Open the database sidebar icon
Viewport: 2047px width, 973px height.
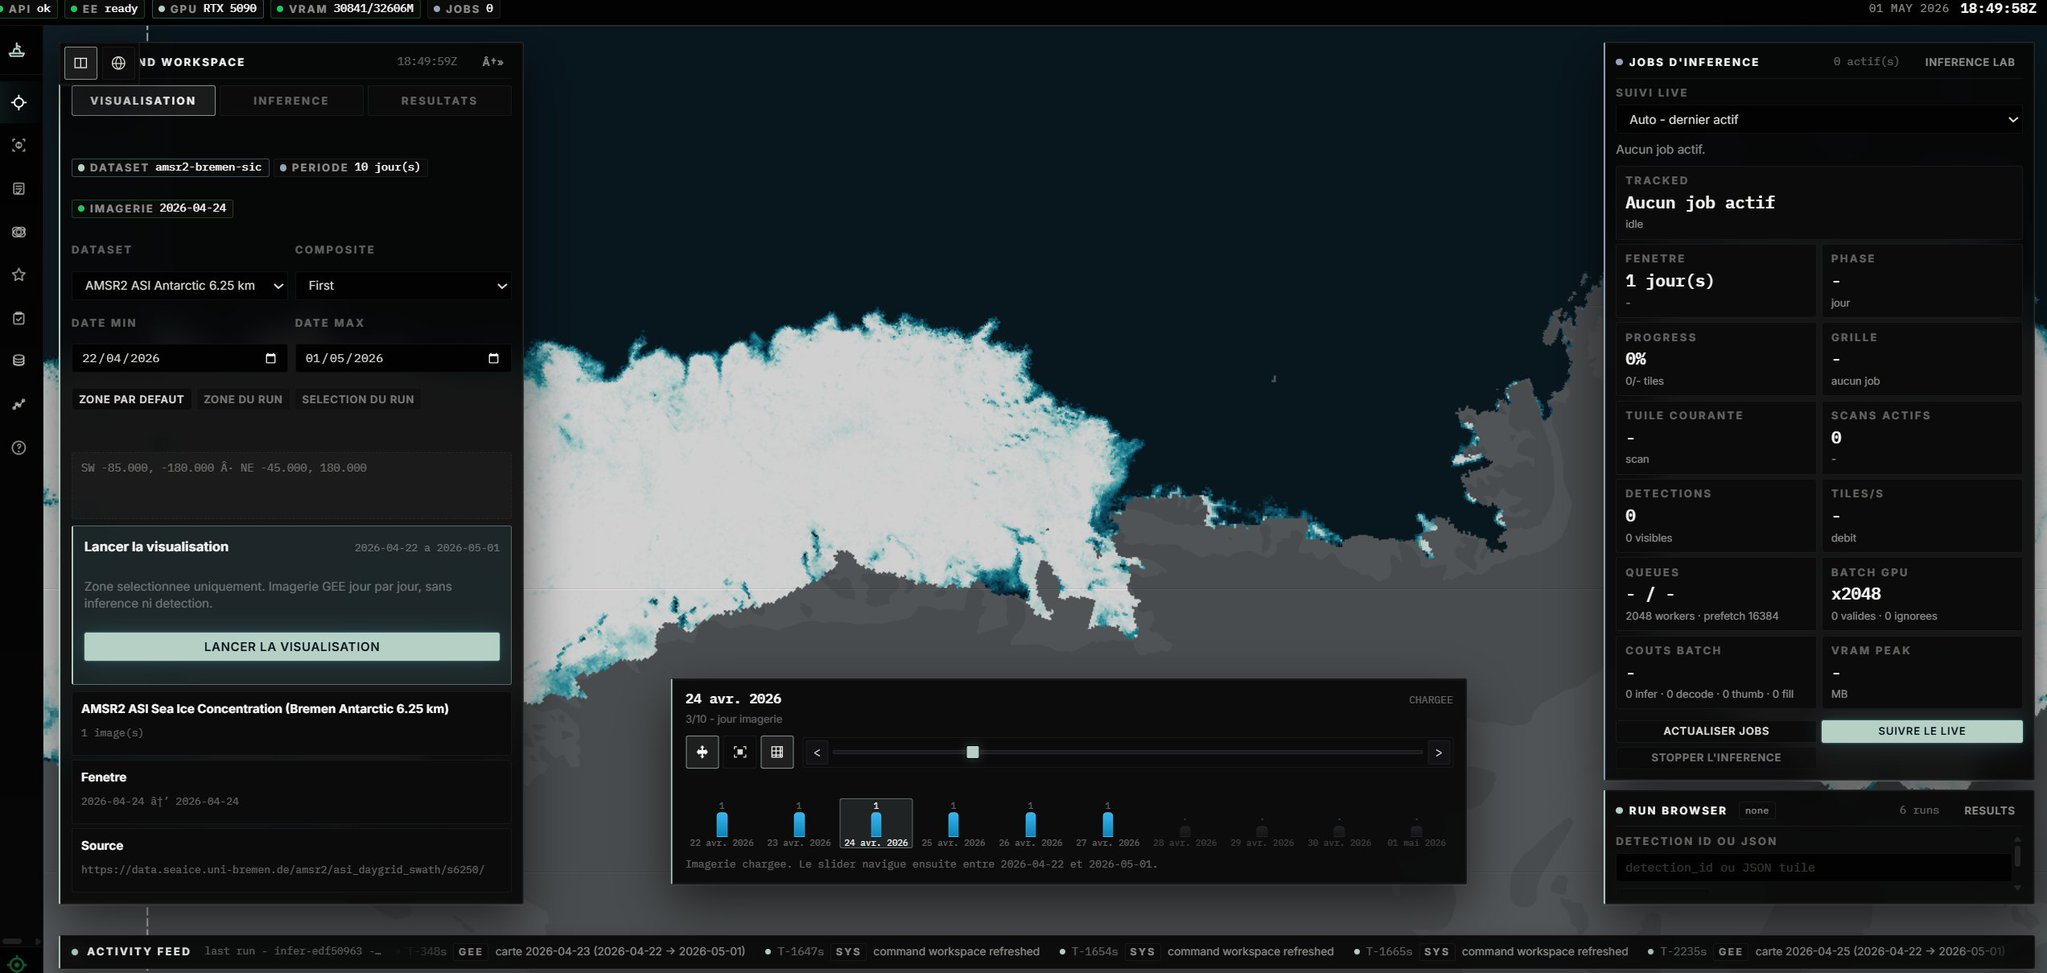pyautogui.click(x=18, y=361)
